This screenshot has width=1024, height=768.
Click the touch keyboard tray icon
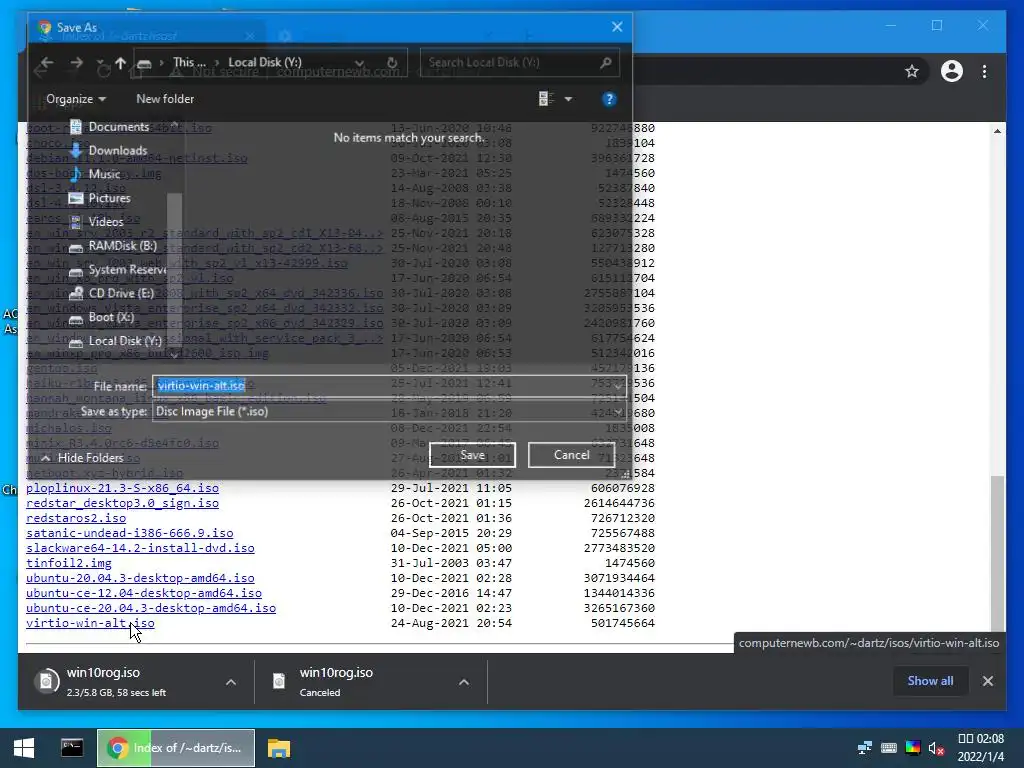coord(889,748)
